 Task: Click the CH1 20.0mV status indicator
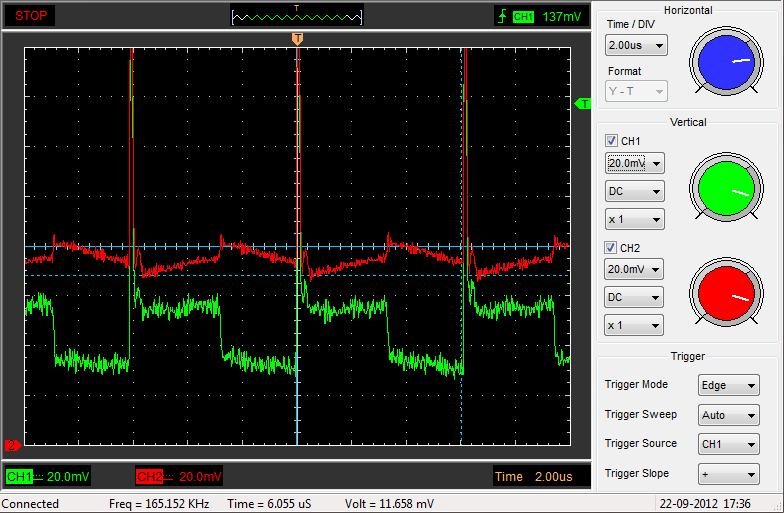tap(49, 476)
